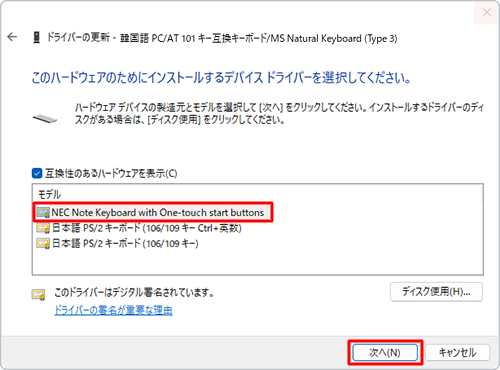Click the driver icon of NEC Note Keyboard
The image size is (500, 370).
click(x=43, y=213)
